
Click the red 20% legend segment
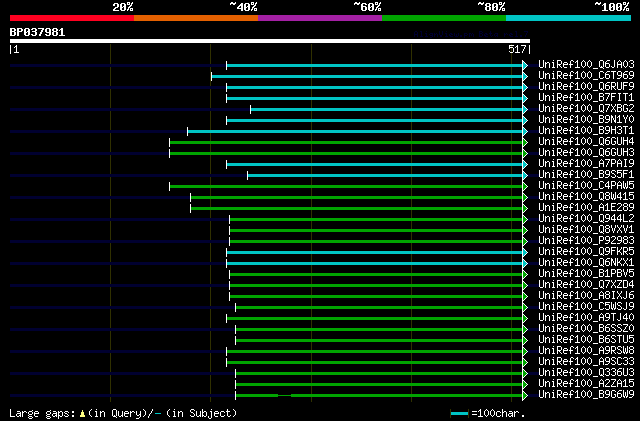click(72, 18)
